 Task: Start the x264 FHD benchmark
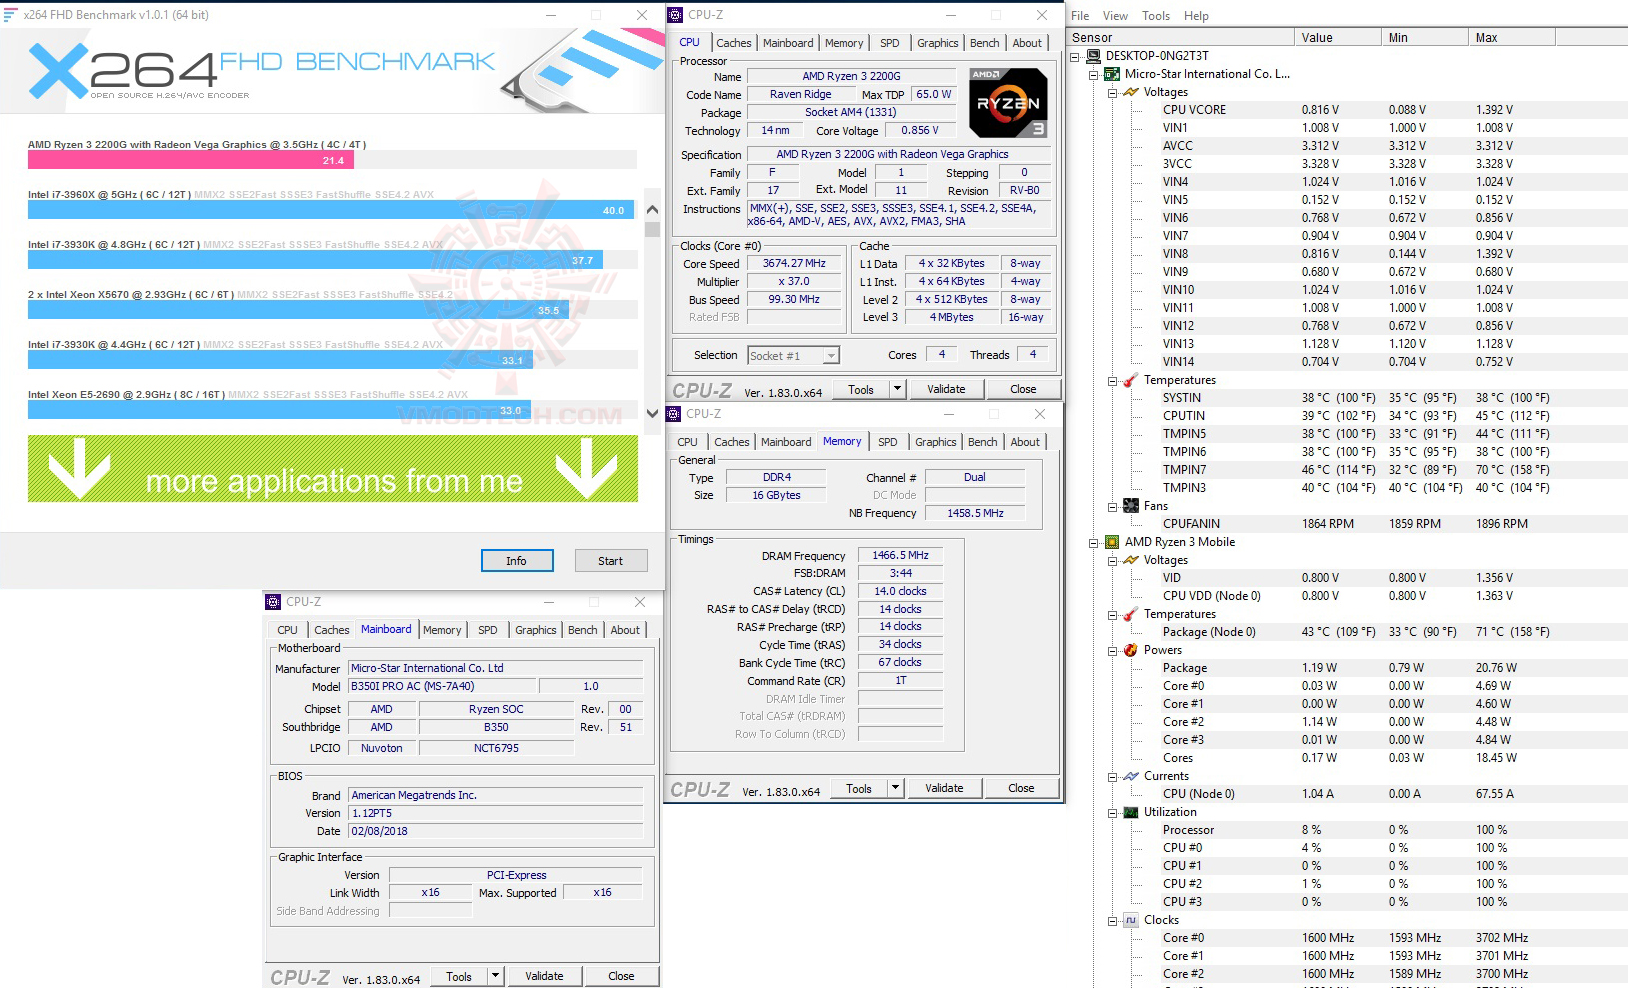611,561
